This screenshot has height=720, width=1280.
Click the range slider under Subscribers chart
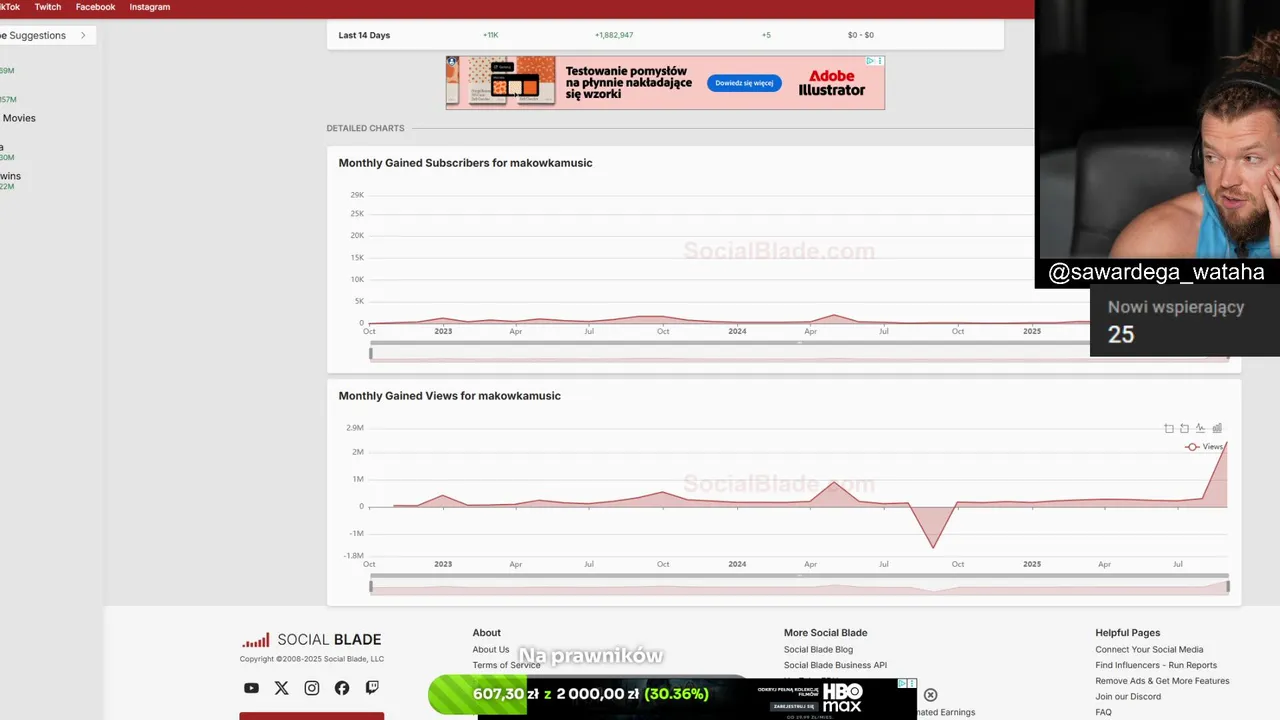pyautogui.click(x=799, y=353)
